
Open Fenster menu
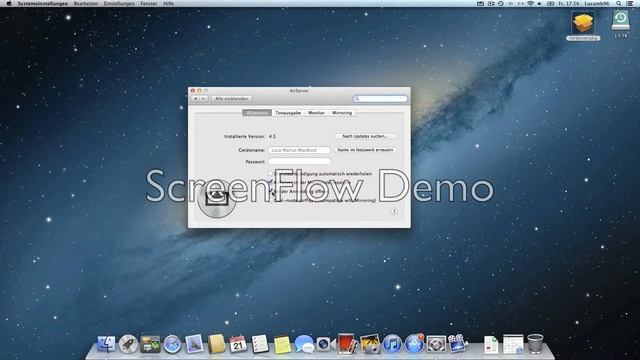(149, 3)
